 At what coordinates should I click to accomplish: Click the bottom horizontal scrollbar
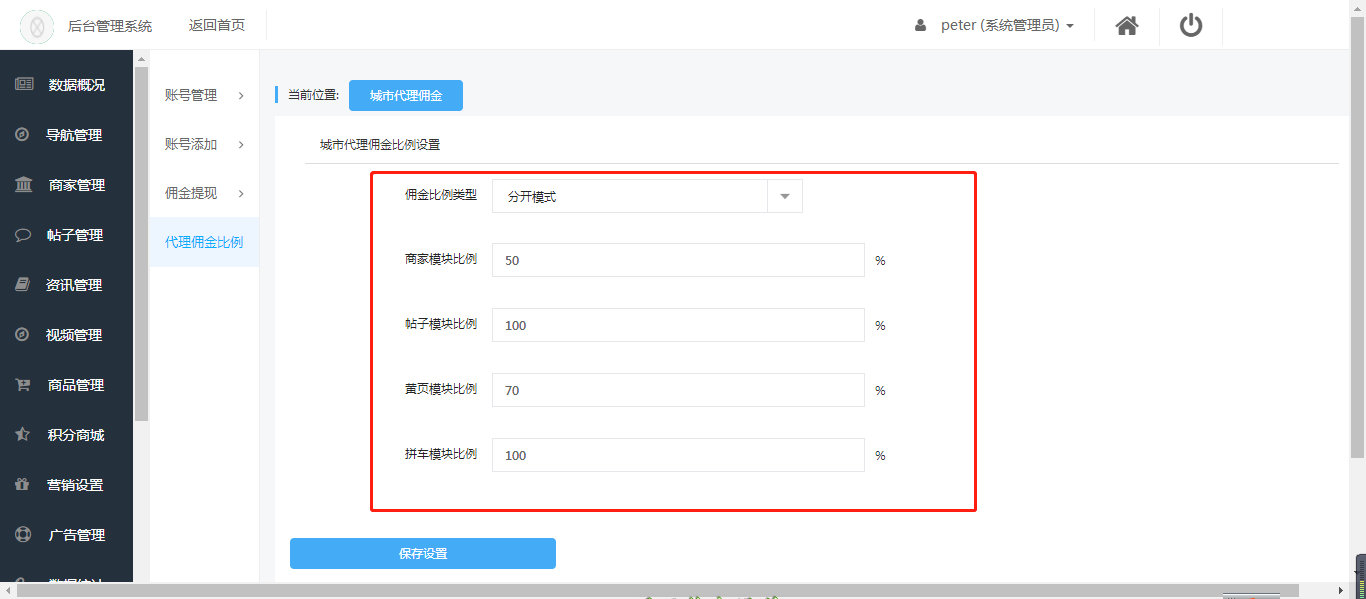pos(658,591)
